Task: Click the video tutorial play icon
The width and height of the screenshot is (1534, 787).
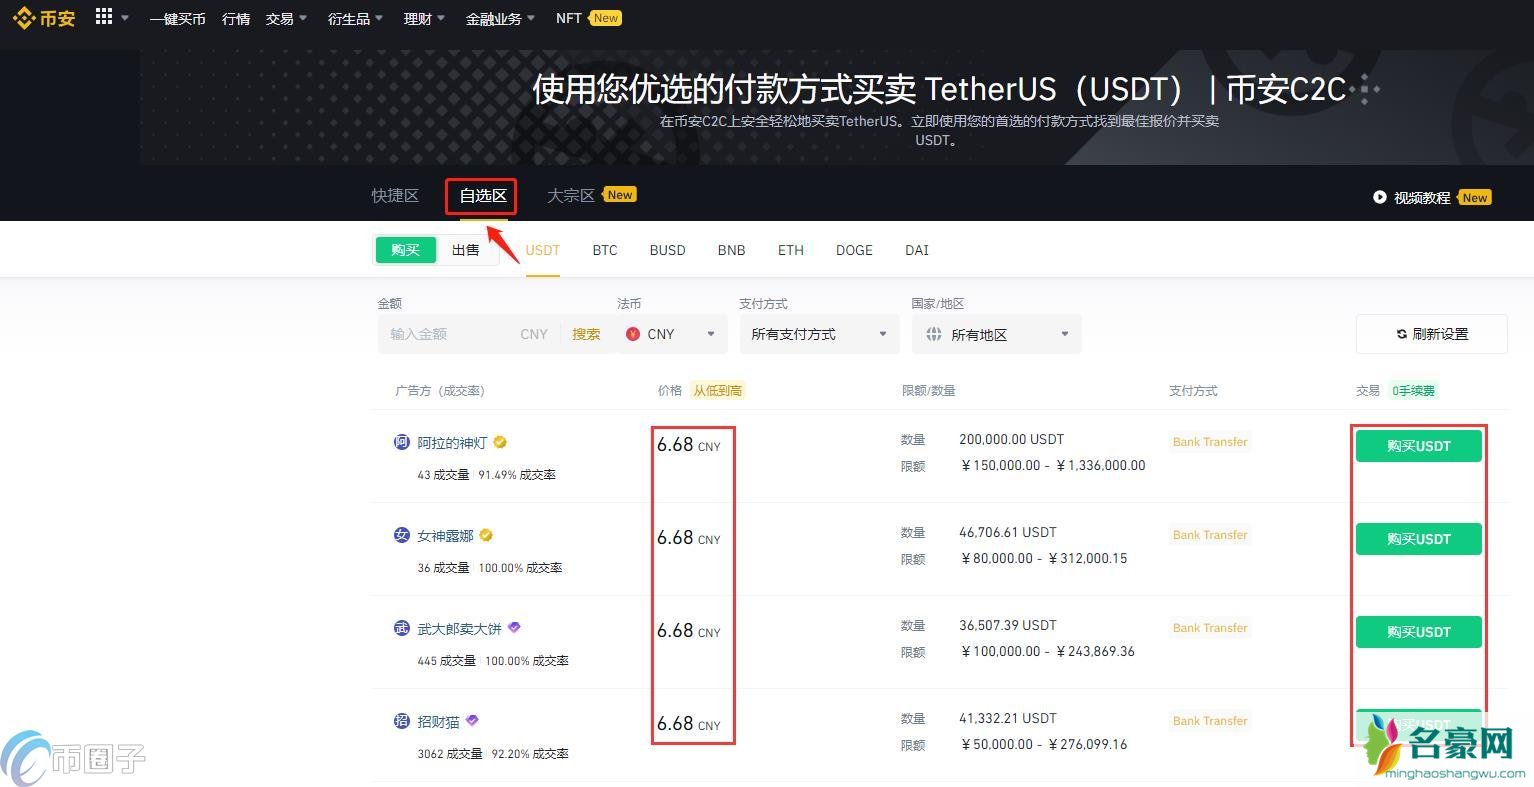Action: (1380, 198)
